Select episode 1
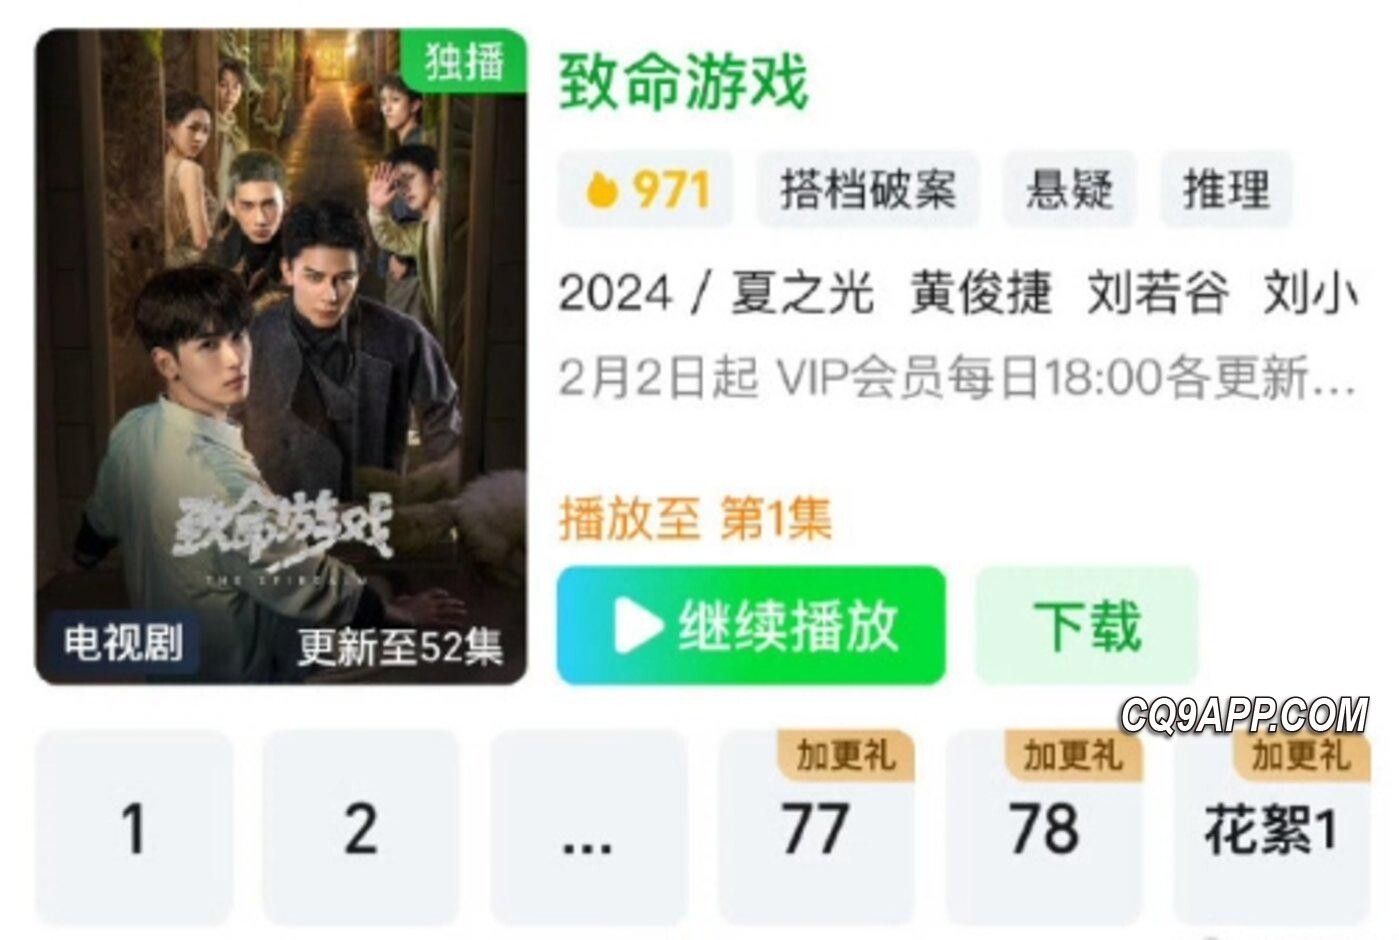The height and width of the screenshot is (940, 1399). (x=134, y=828)
